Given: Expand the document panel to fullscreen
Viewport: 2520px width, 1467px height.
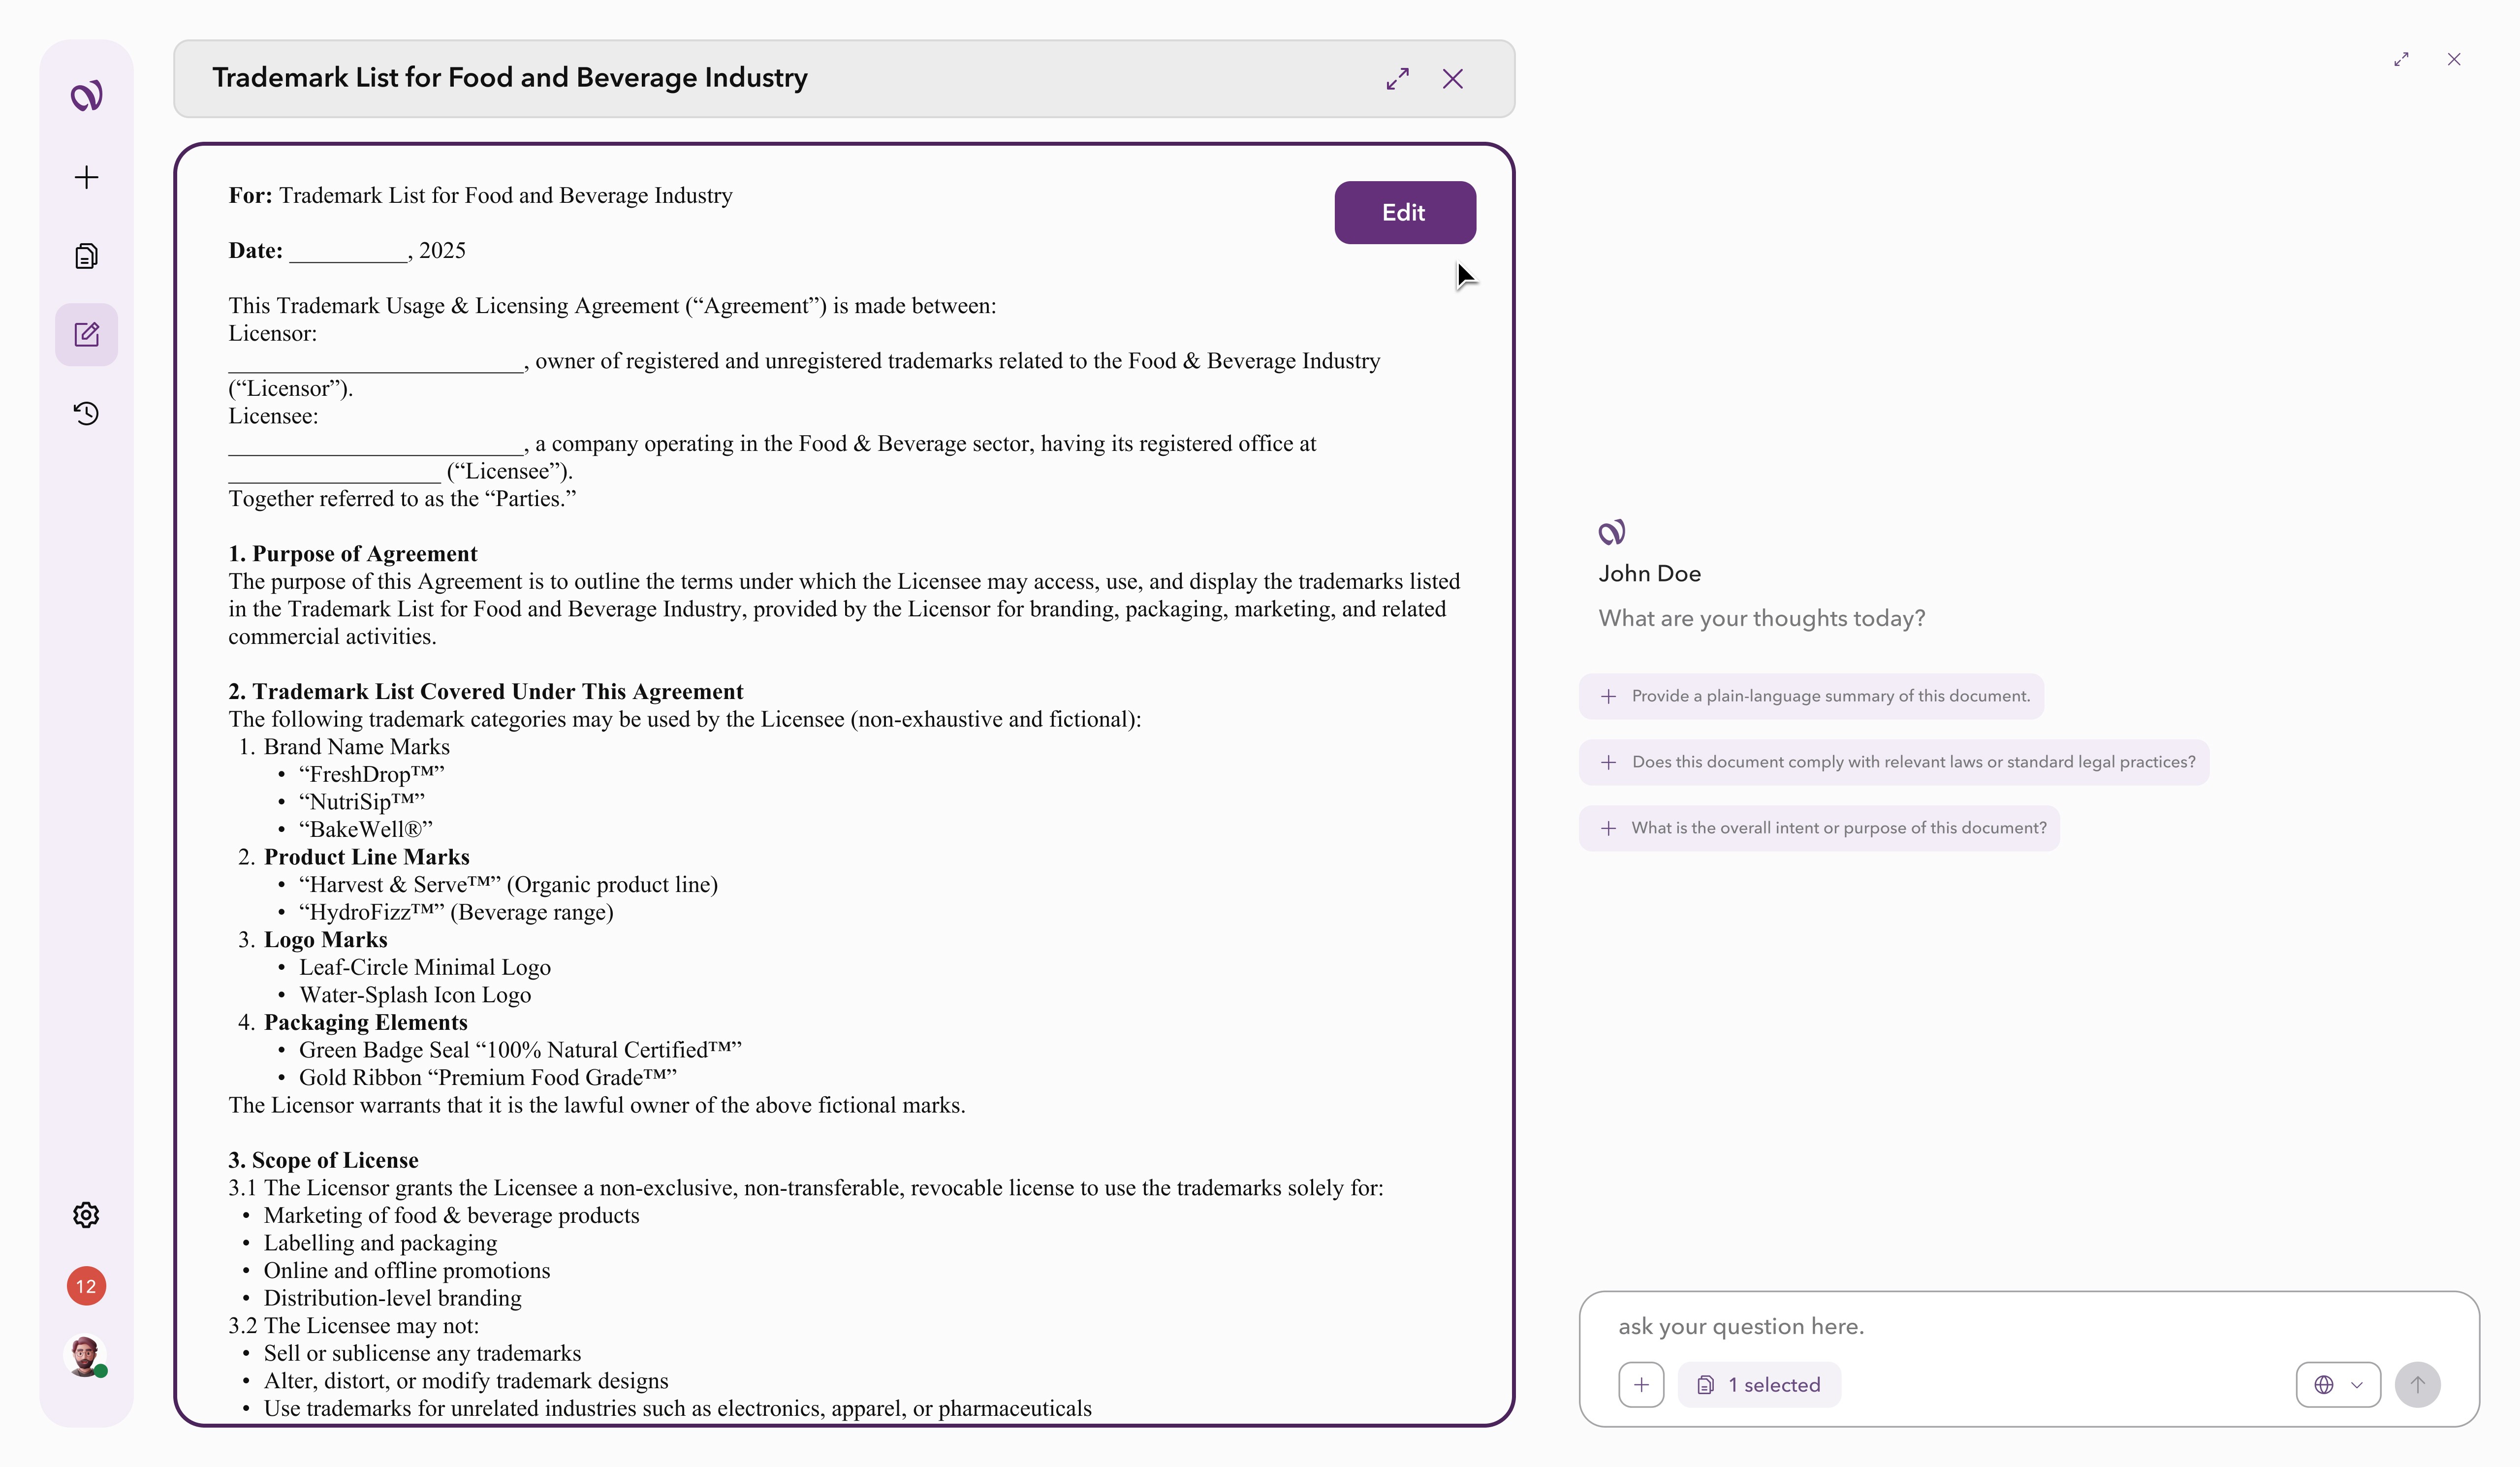Looking at the screenshot, I should [1397, 79].
